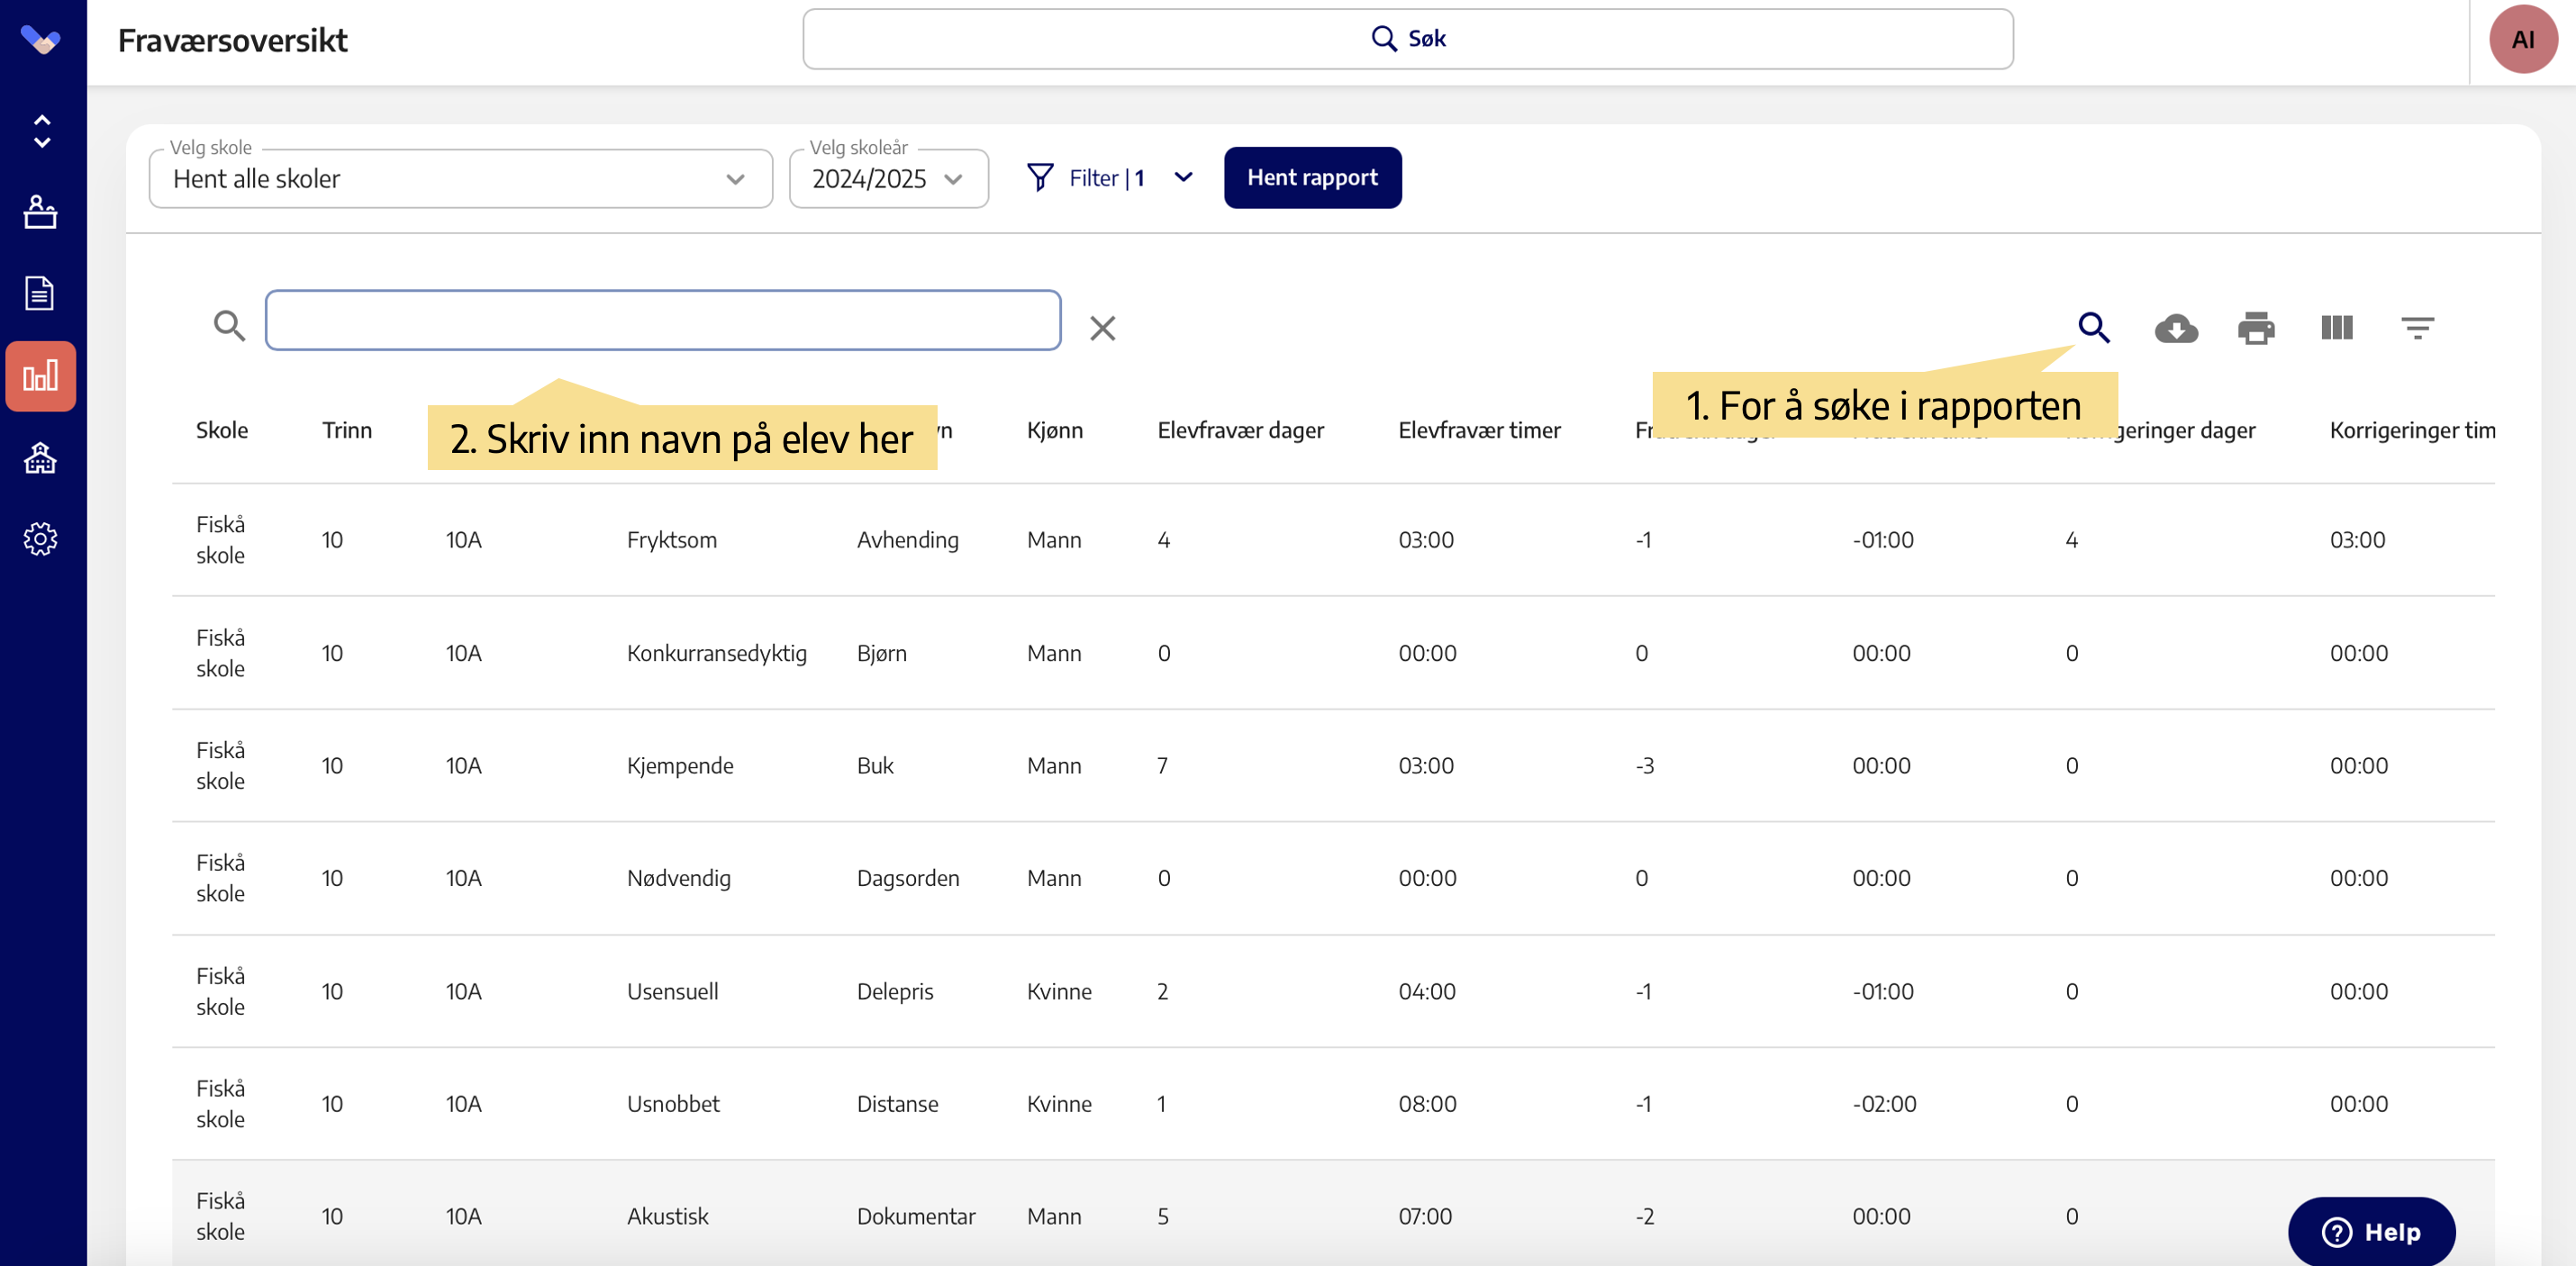This screenshot has width=2576, height=1266.
Task: Open the Velg skole dropdown
Action: [x=460, y=179]
